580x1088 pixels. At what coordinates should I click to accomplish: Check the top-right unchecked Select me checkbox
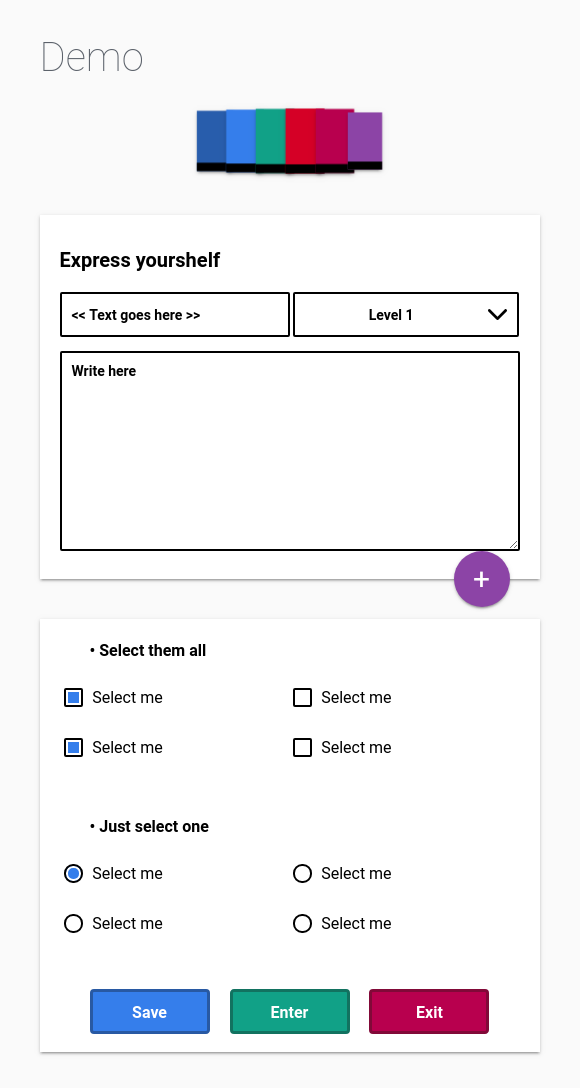coord(302,697)
